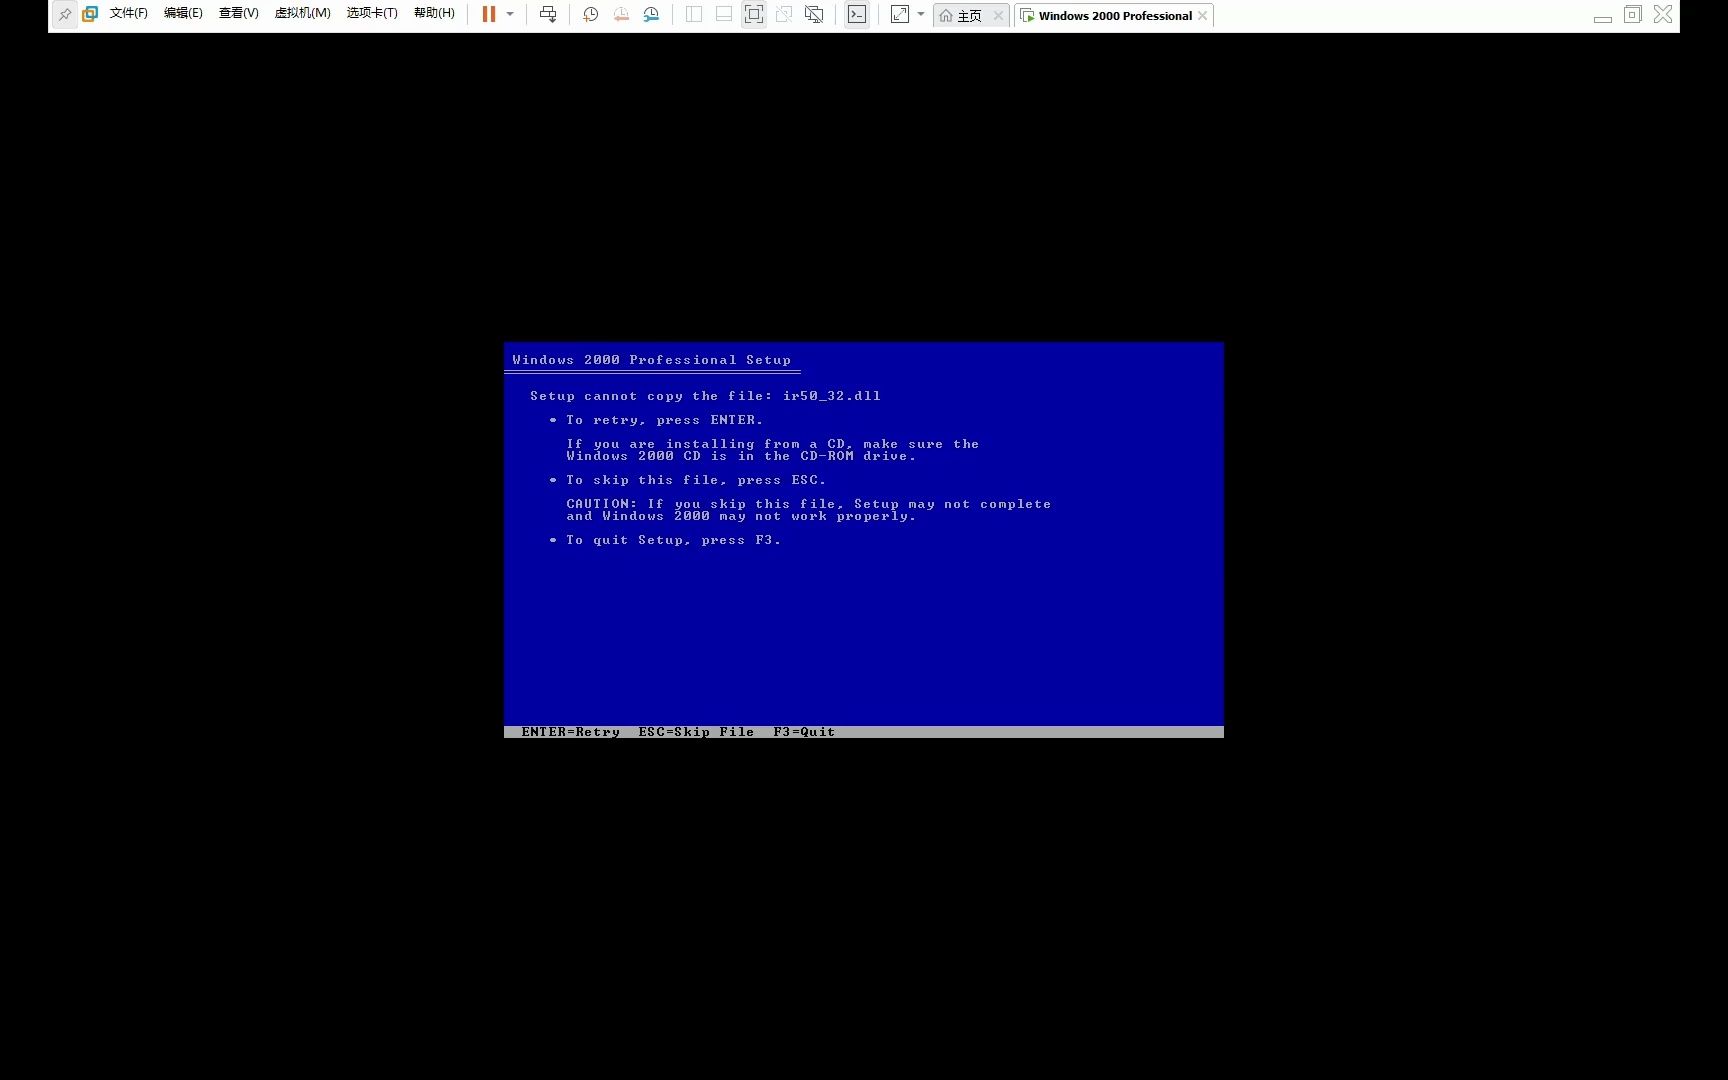
Task: Click inside the Windows 2000 Setup screen
Action: coord(863,540)
